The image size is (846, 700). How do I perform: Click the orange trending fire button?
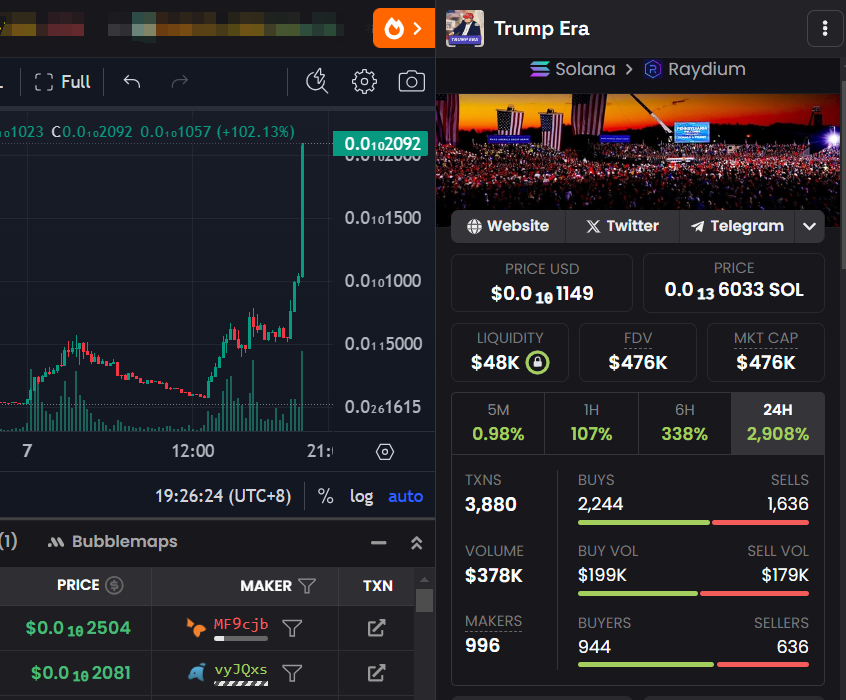[404, 28]
